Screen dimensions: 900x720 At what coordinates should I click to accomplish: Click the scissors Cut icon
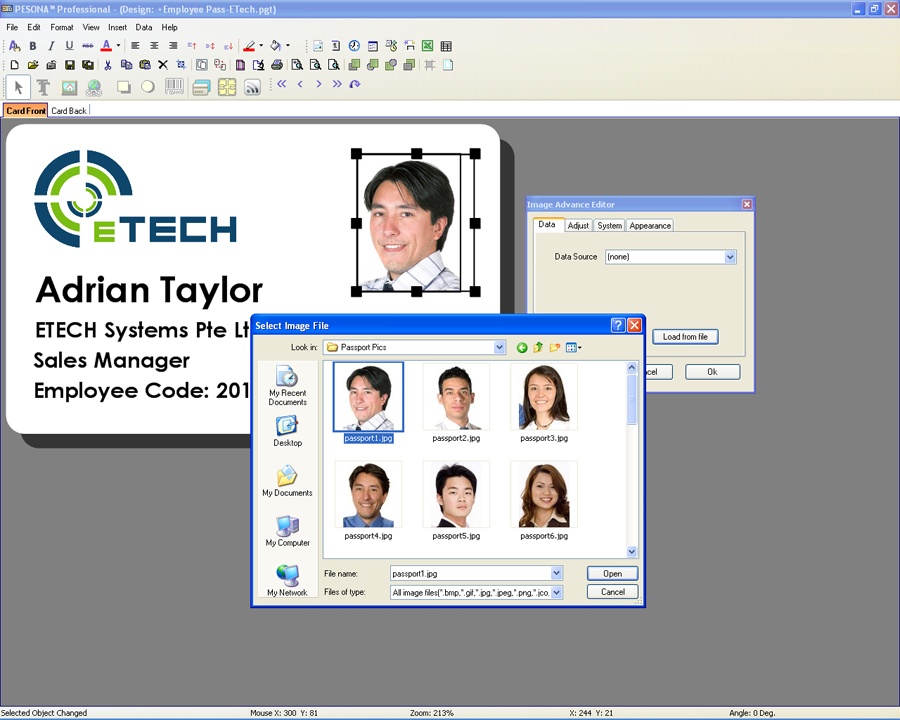point(108,65)
